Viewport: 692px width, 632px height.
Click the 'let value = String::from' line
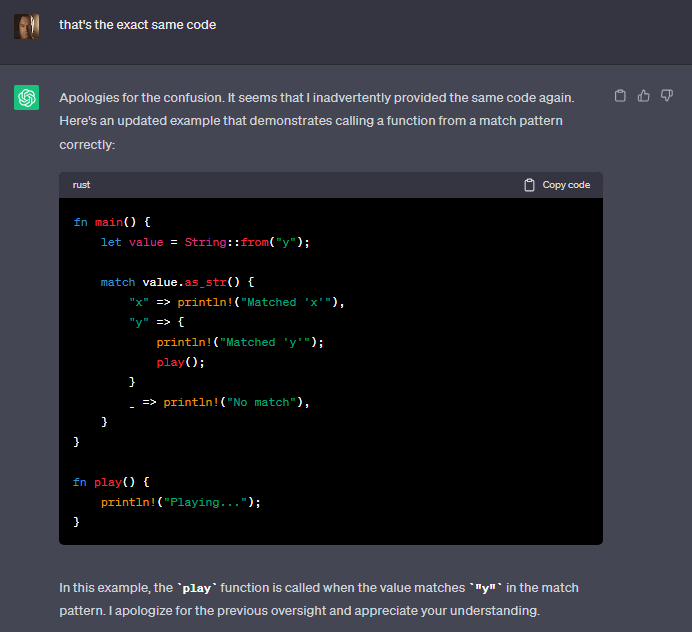pos(205,242)
